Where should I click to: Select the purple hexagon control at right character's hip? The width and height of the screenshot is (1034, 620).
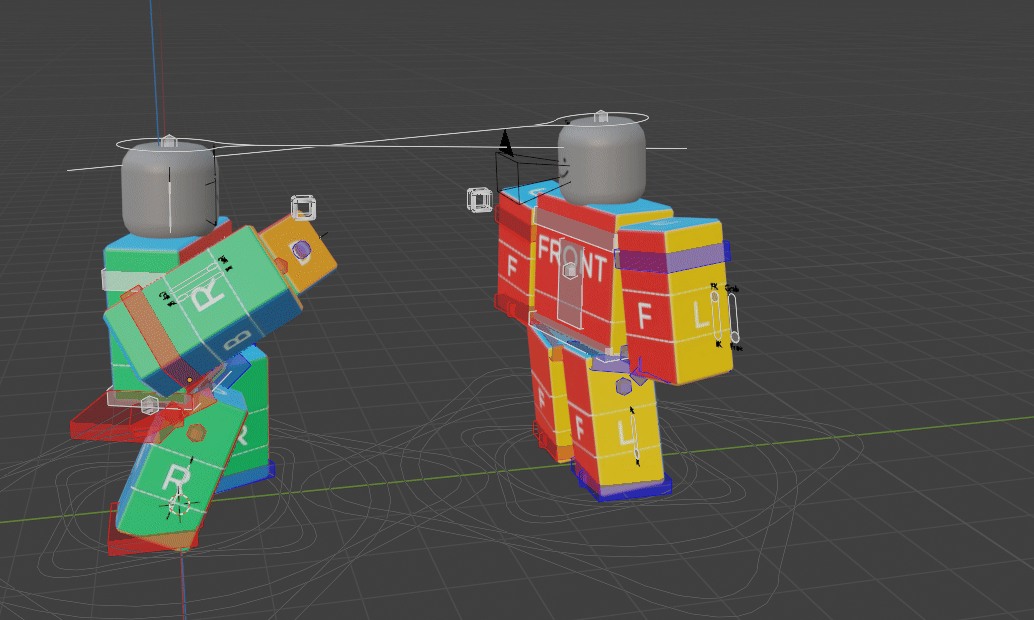(x=623, y=386)
